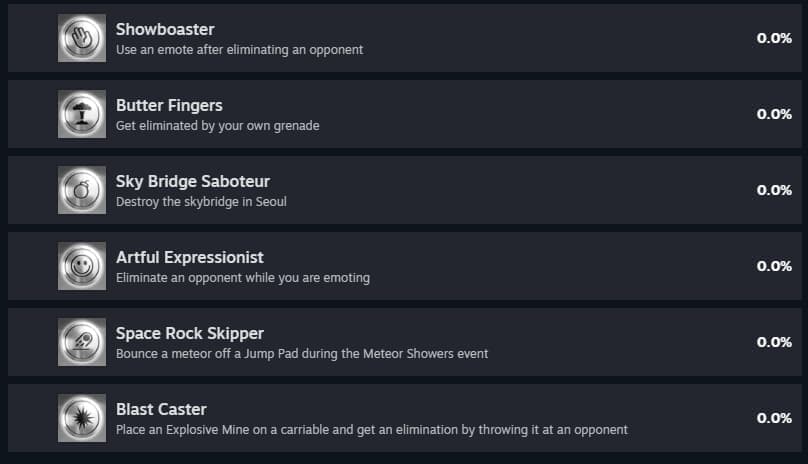Click the Explosive Mine carriable description text
808x464 pixels.
tap(372, 429)
